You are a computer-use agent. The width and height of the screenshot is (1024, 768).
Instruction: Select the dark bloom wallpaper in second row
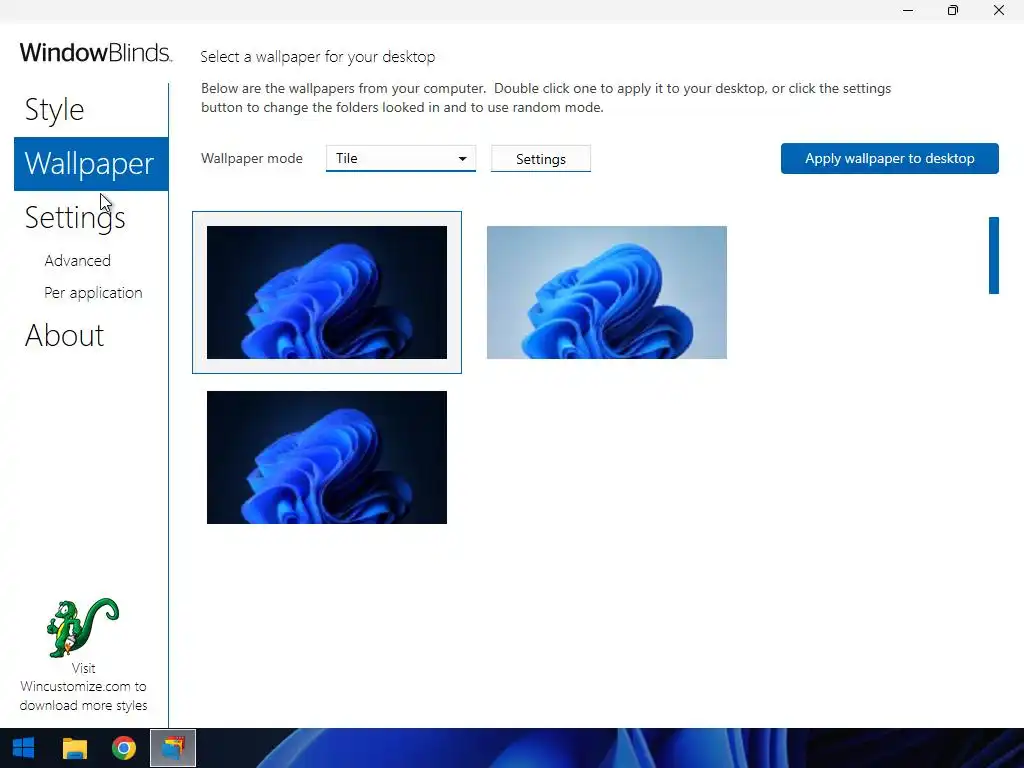click(x=327, y=457)
